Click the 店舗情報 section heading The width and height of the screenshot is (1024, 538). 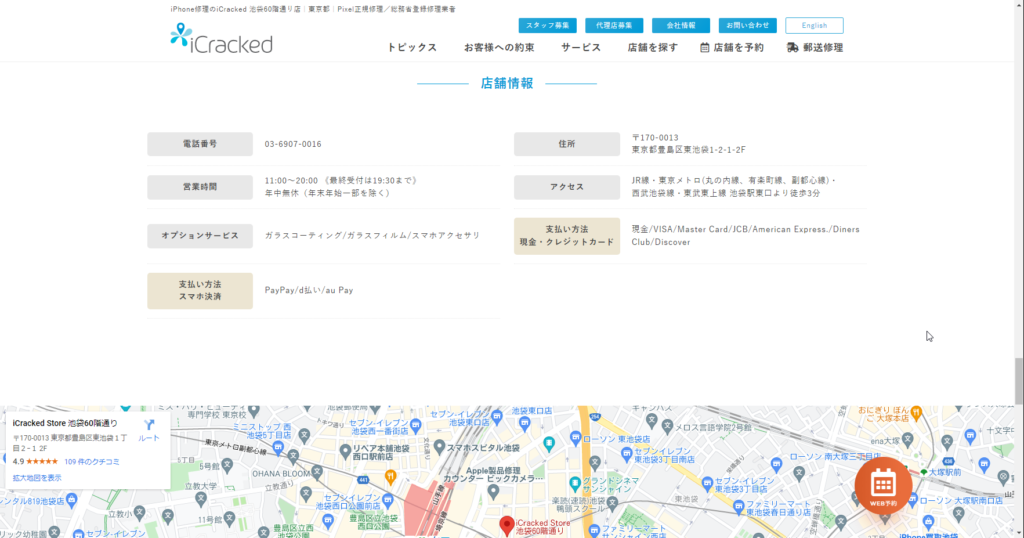(507, 84)
